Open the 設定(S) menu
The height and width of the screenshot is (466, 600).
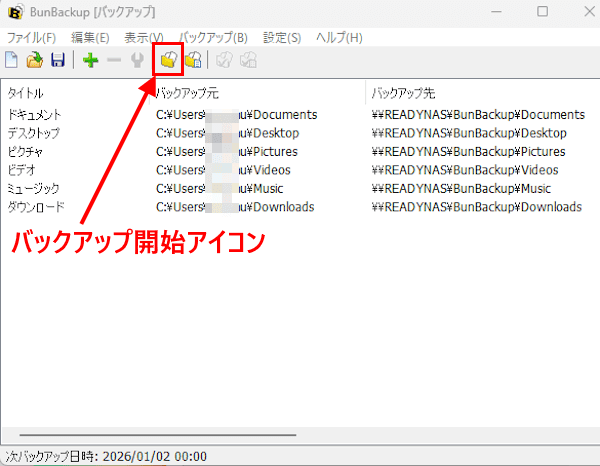[x=282, y=37]
